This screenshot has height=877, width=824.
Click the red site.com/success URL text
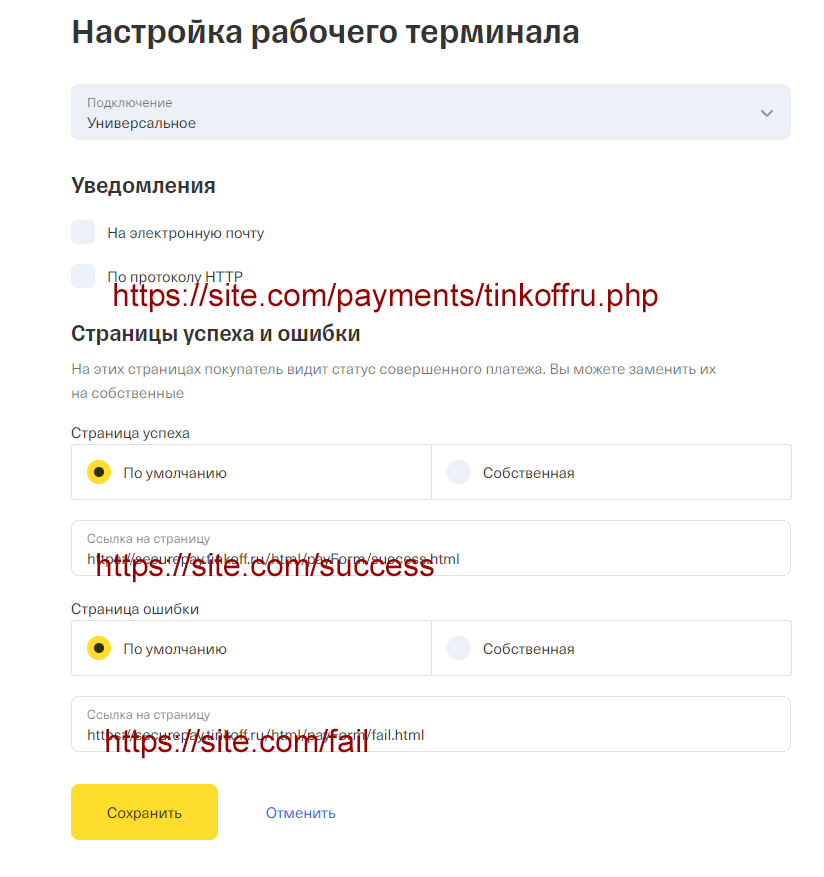[265, 567]
